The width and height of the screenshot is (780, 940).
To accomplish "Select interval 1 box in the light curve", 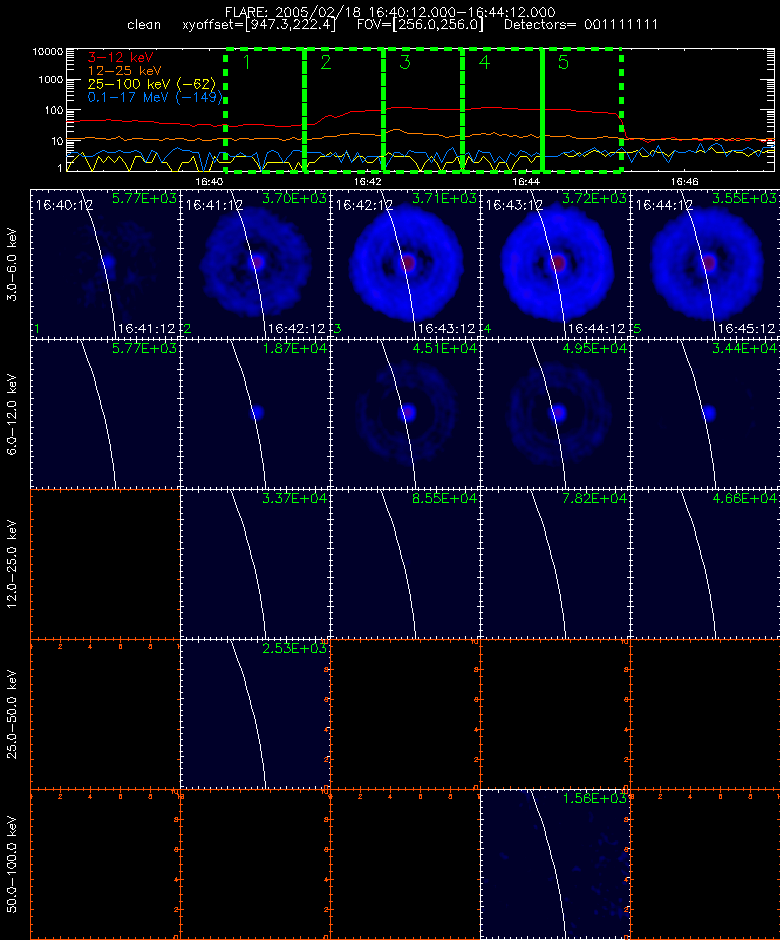I will point(265,111).
